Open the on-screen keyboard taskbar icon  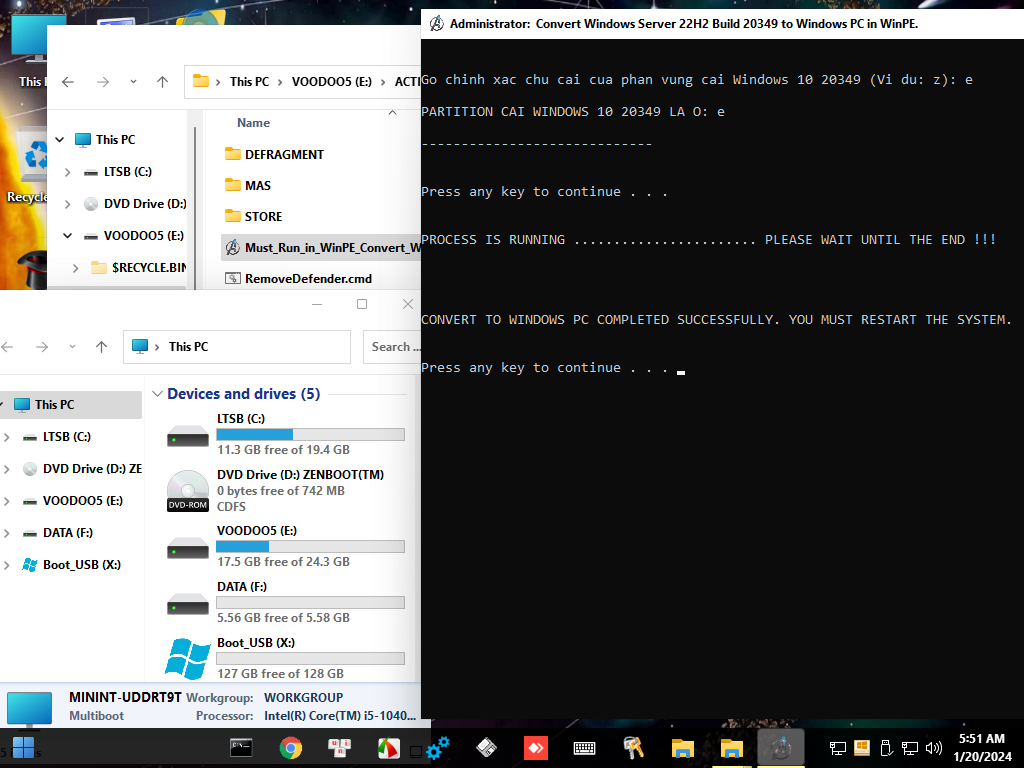pyautogui.click(x=584, y=748)
